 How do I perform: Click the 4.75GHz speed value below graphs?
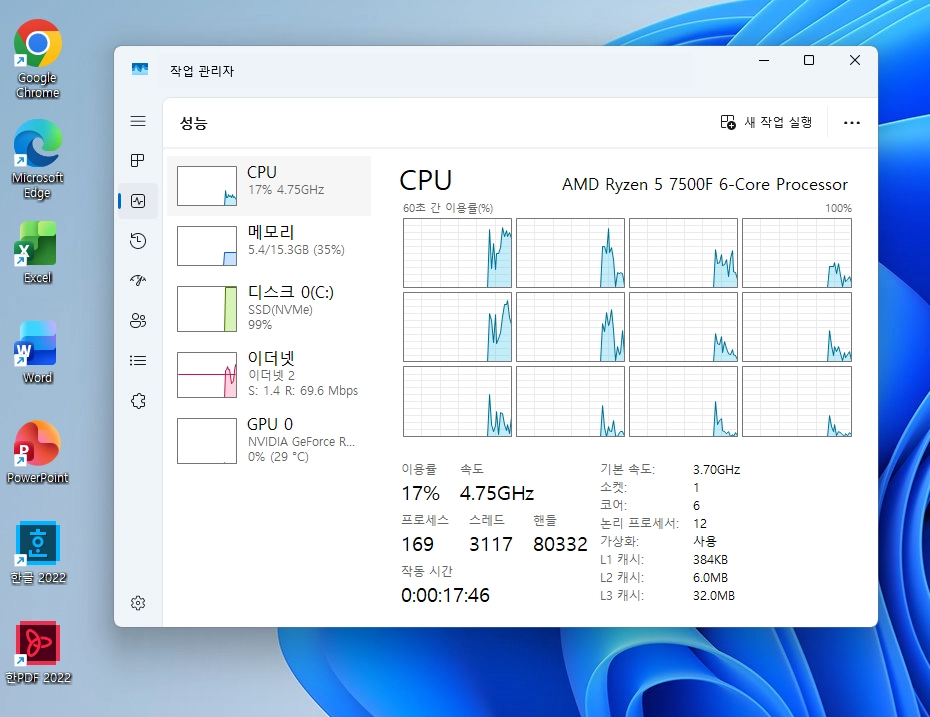(497, 493)
